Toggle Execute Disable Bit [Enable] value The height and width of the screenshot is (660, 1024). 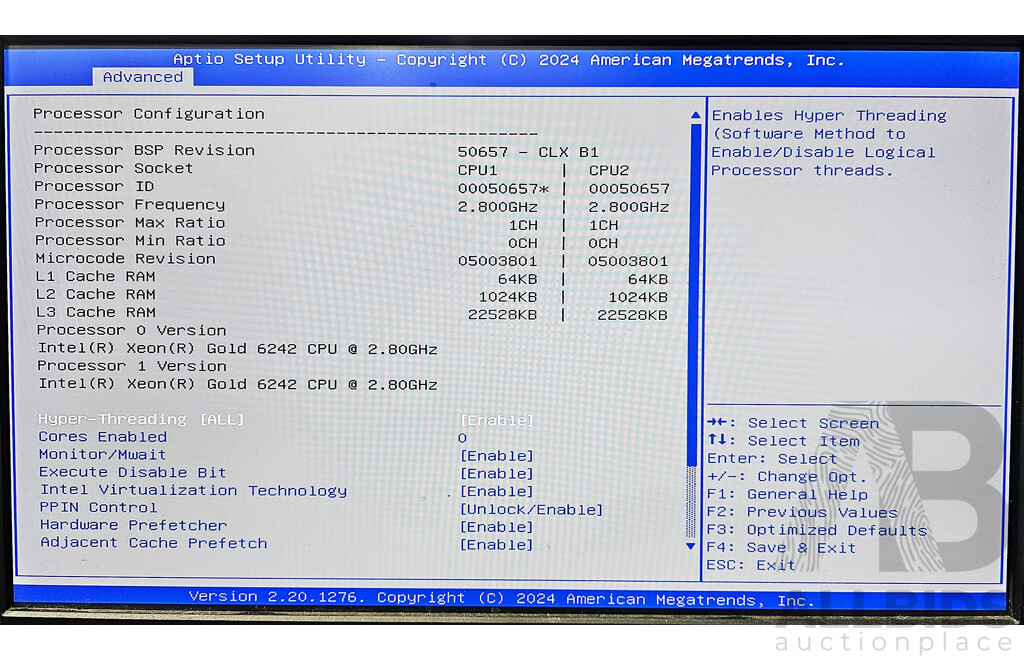497,473
